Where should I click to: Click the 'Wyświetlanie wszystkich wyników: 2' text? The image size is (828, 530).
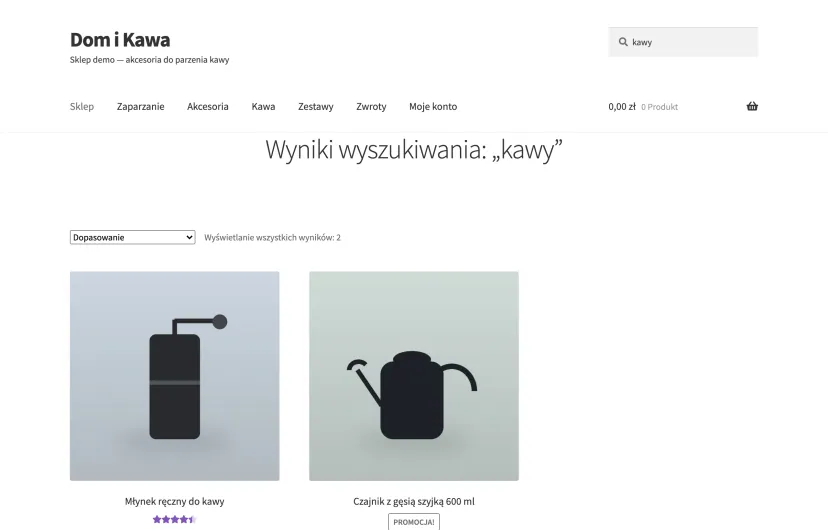(x=272, y=237)
